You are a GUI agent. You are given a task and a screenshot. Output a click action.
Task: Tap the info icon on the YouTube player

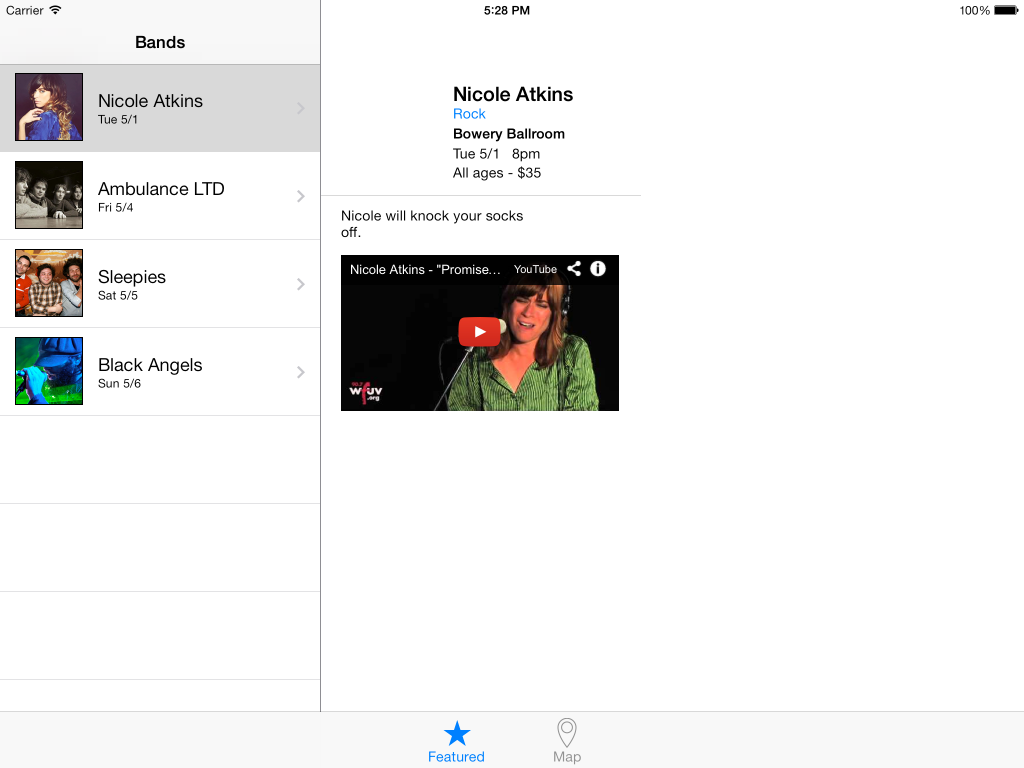click(x=597, y=268)
